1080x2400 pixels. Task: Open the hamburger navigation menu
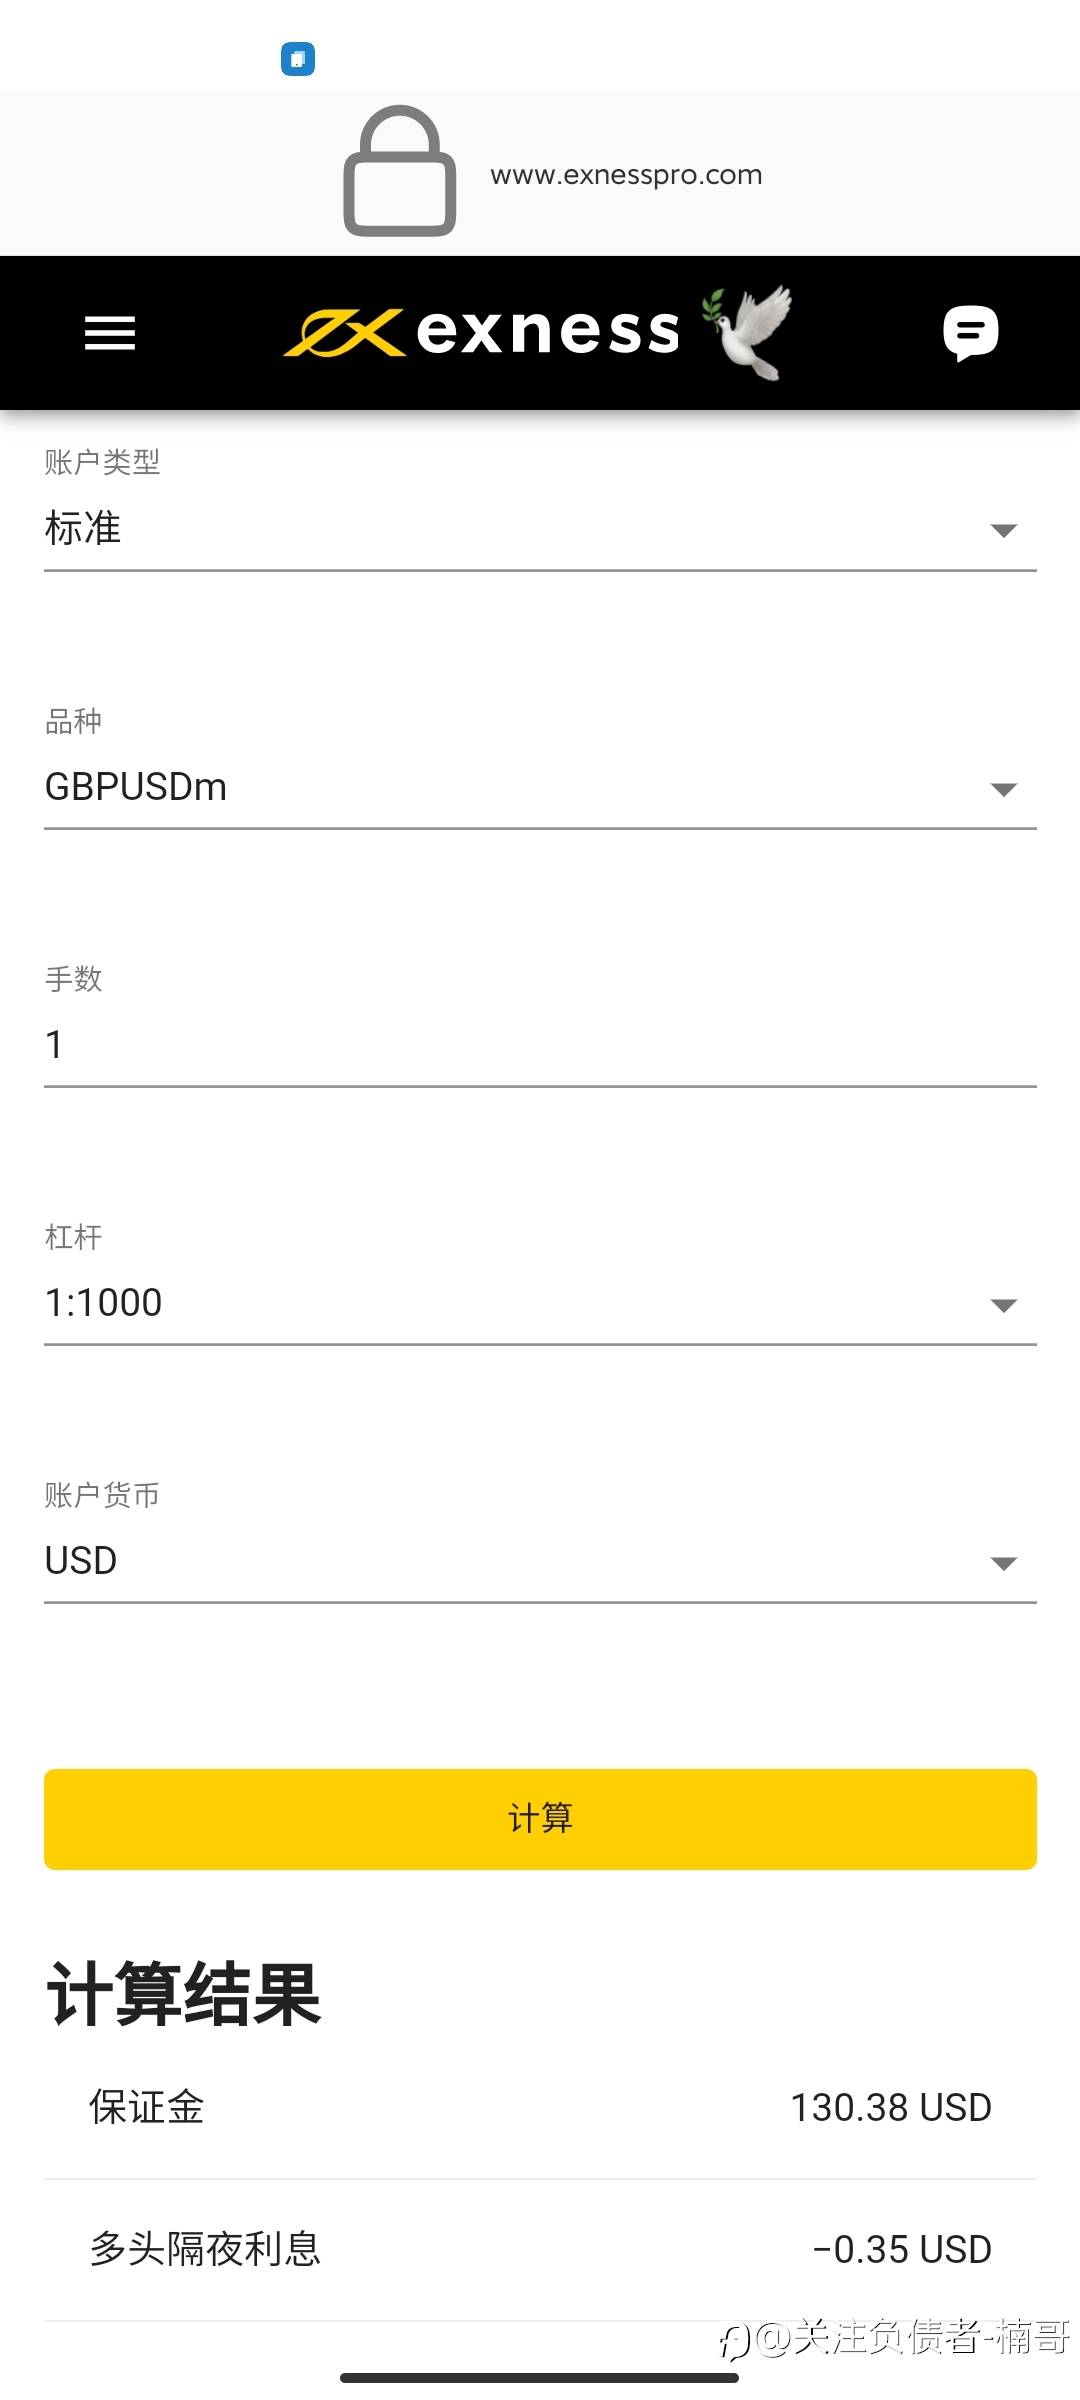(x=110, y=333)
